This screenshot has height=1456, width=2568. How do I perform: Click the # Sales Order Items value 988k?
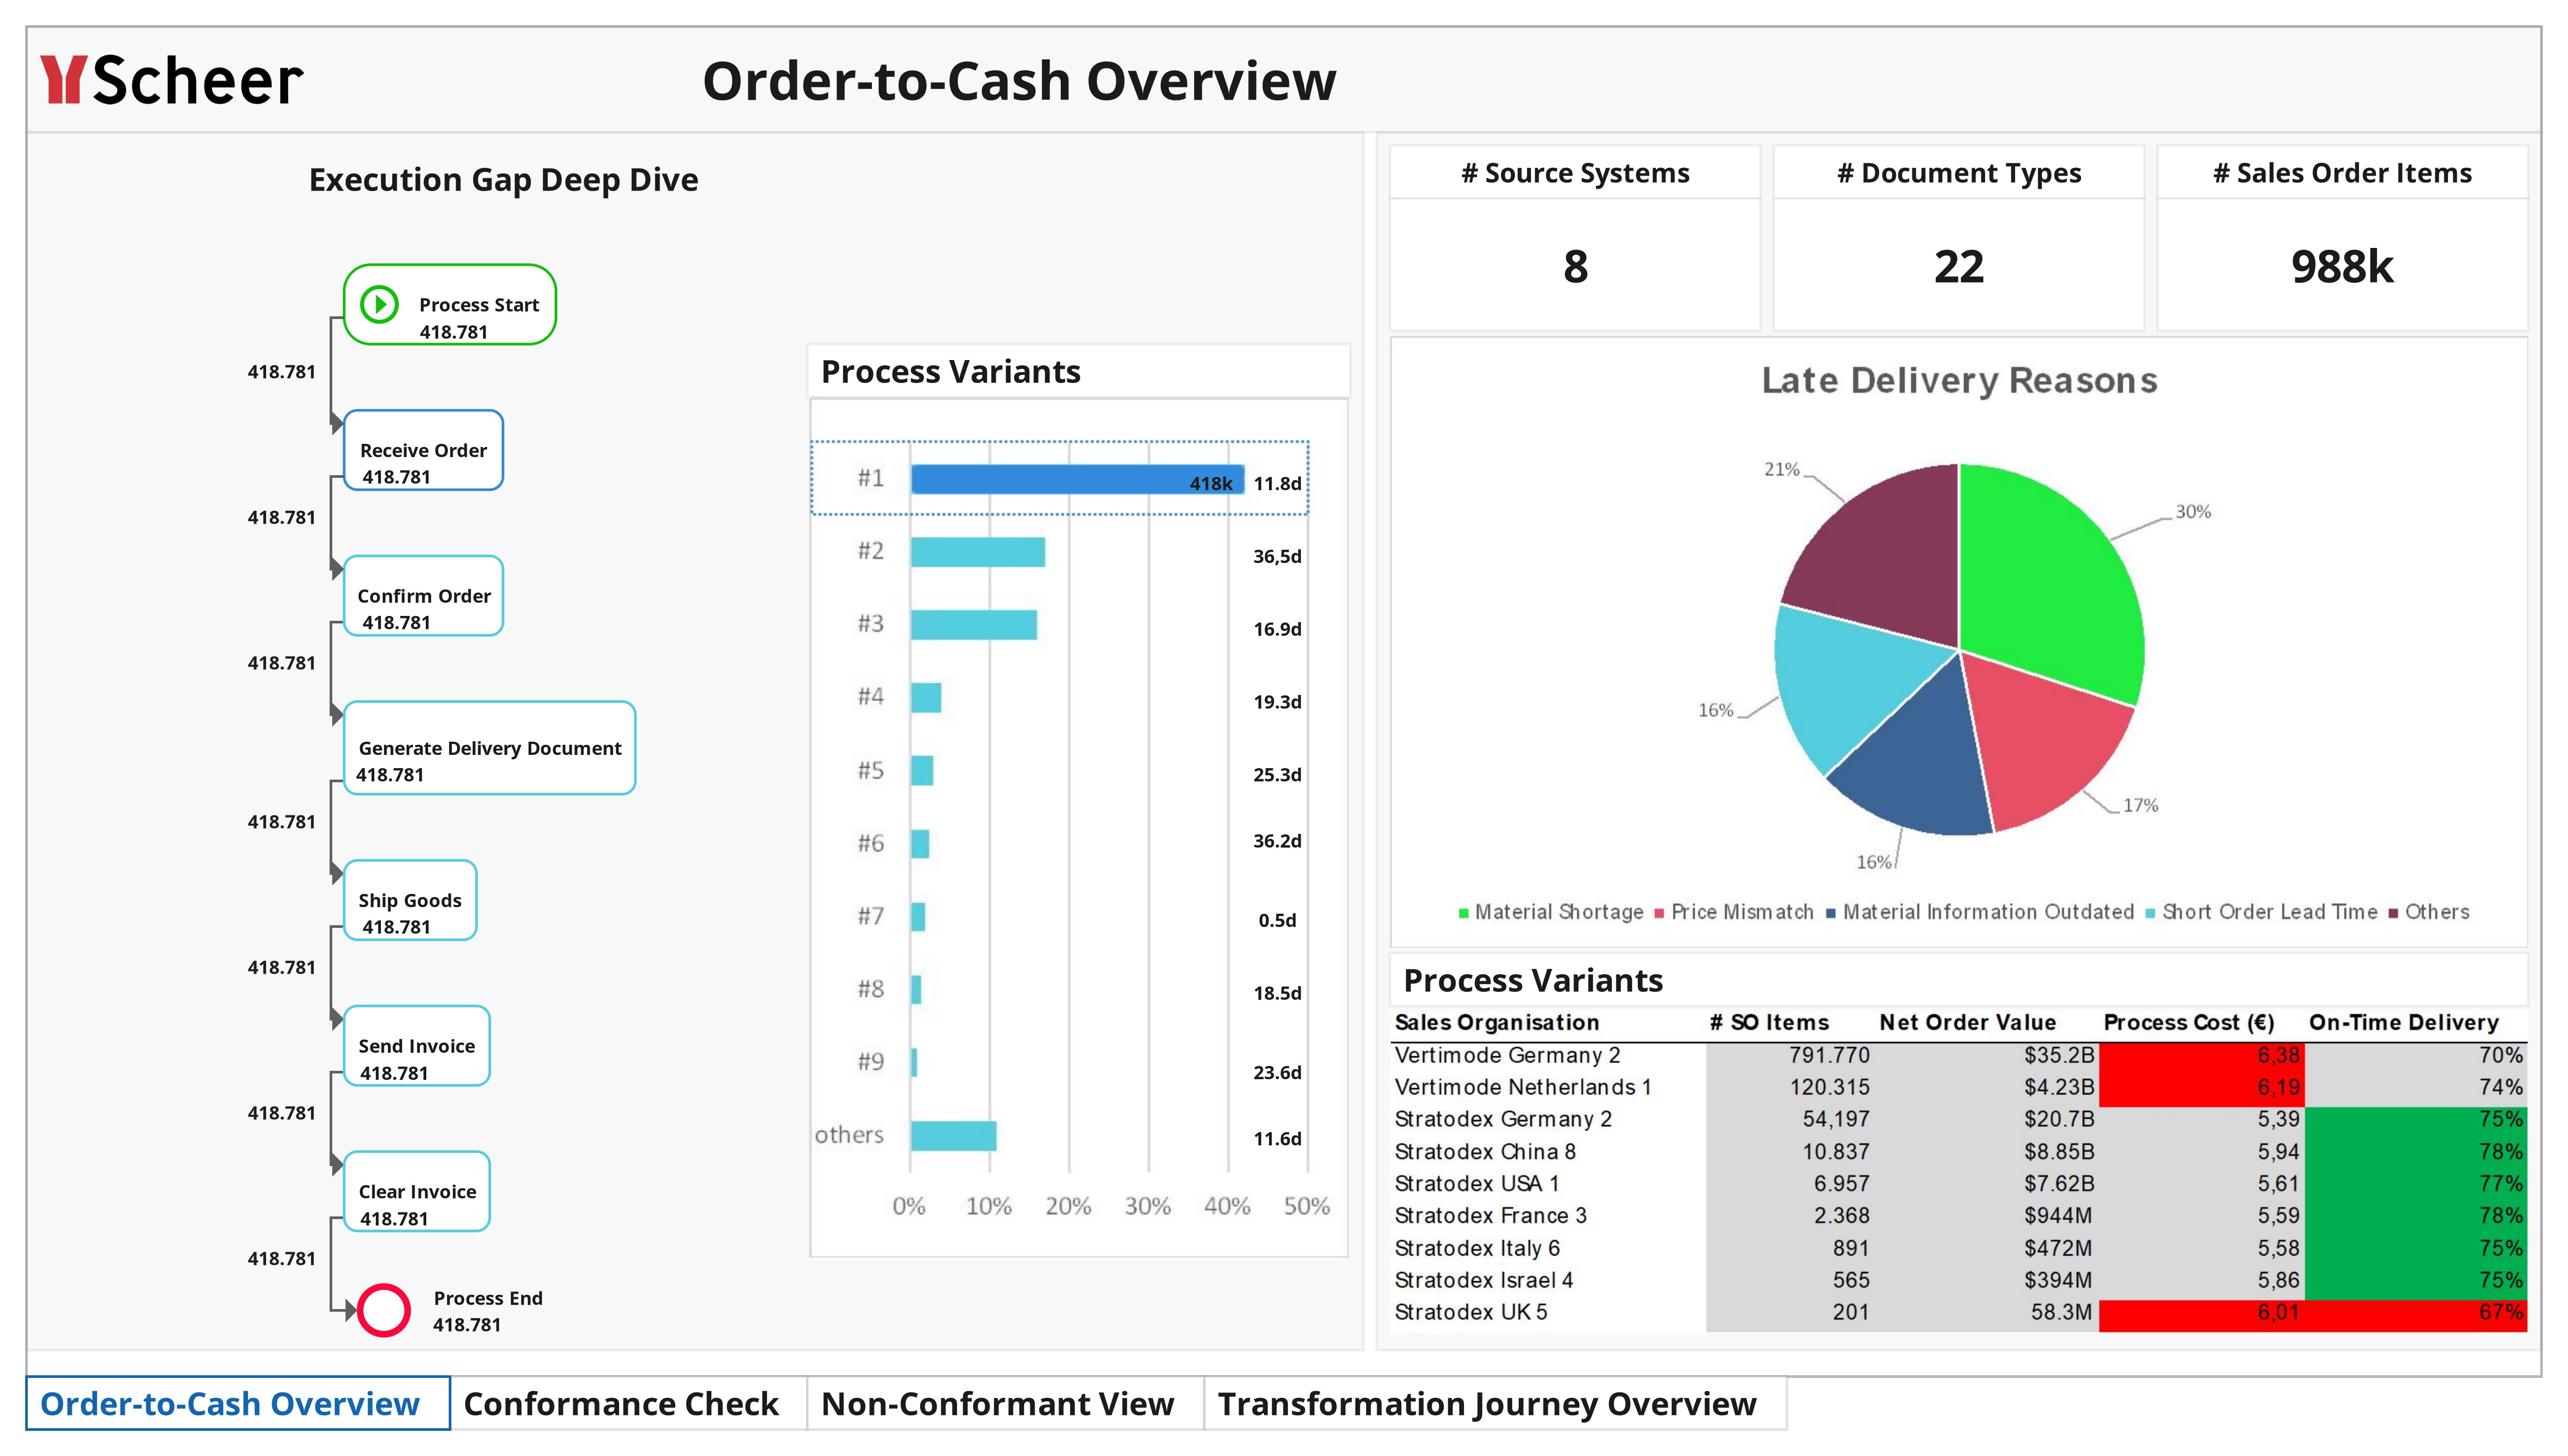(x=2342, y=267)
